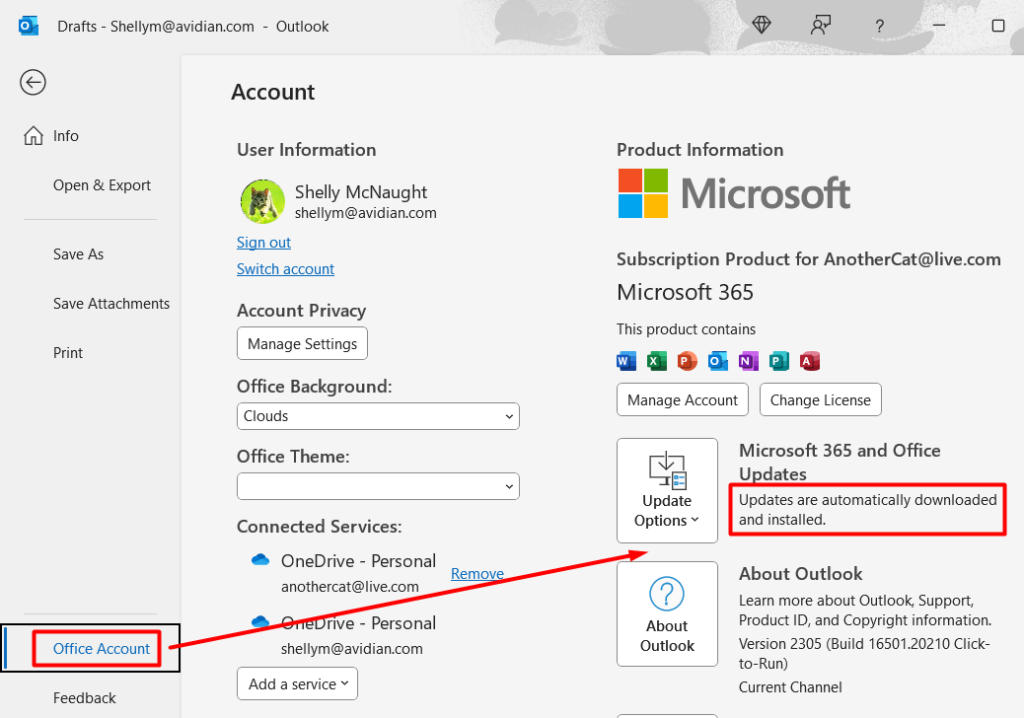Screen dimensions: 1024x718
Task: Click the back arrow to exit Account
Action: [x=33, y=82]
